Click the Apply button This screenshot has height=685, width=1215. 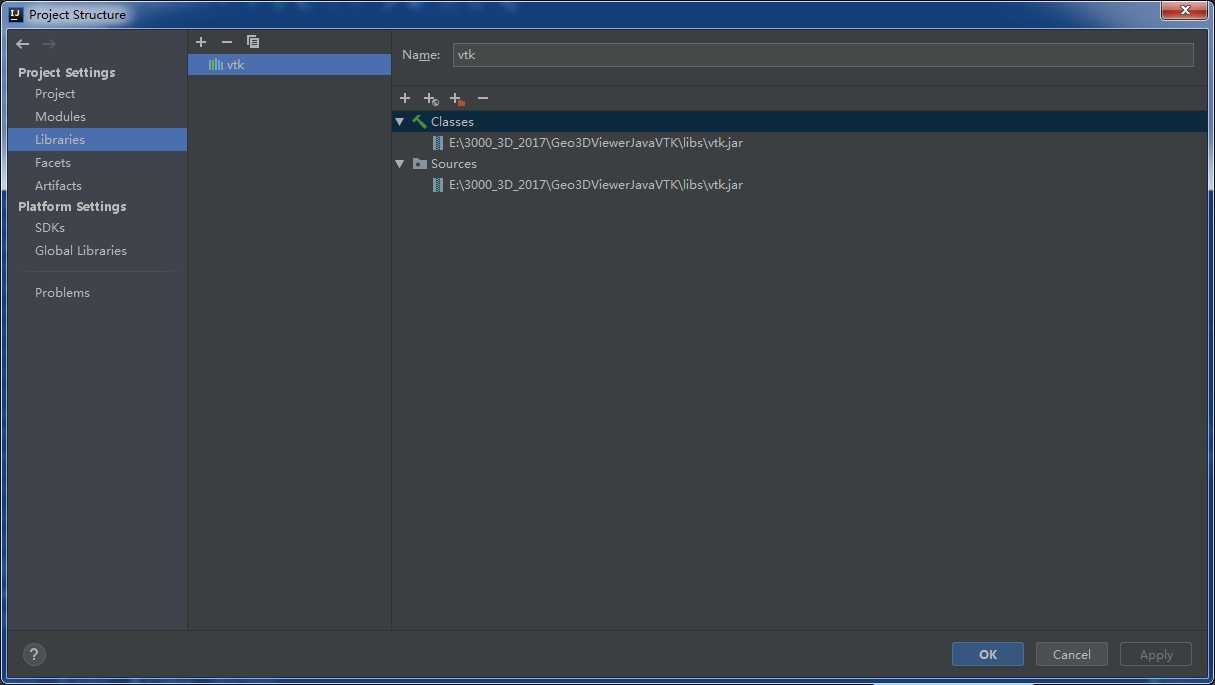tap(1156, 655)
